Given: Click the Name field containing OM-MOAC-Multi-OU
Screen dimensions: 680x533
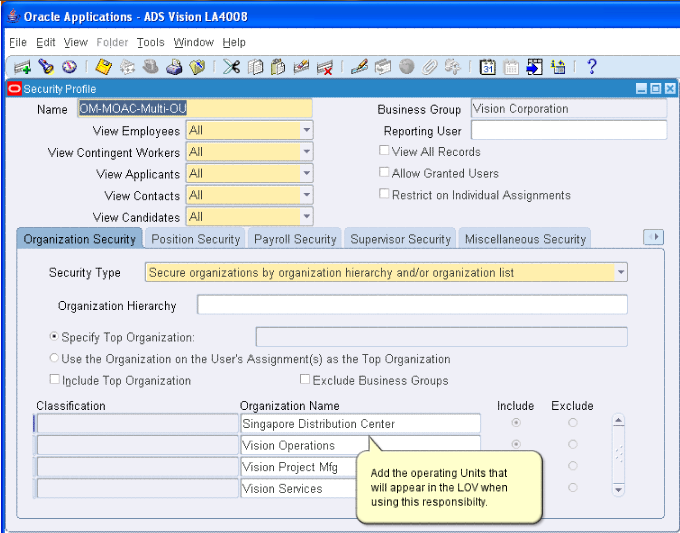Looking at the screenshot, I should (195, 108).
